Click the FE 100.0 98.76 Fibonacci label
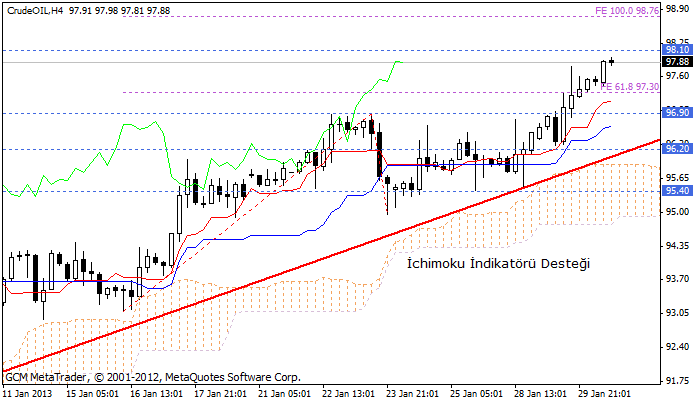Screen dimensions: 700x402 (626, 10)
